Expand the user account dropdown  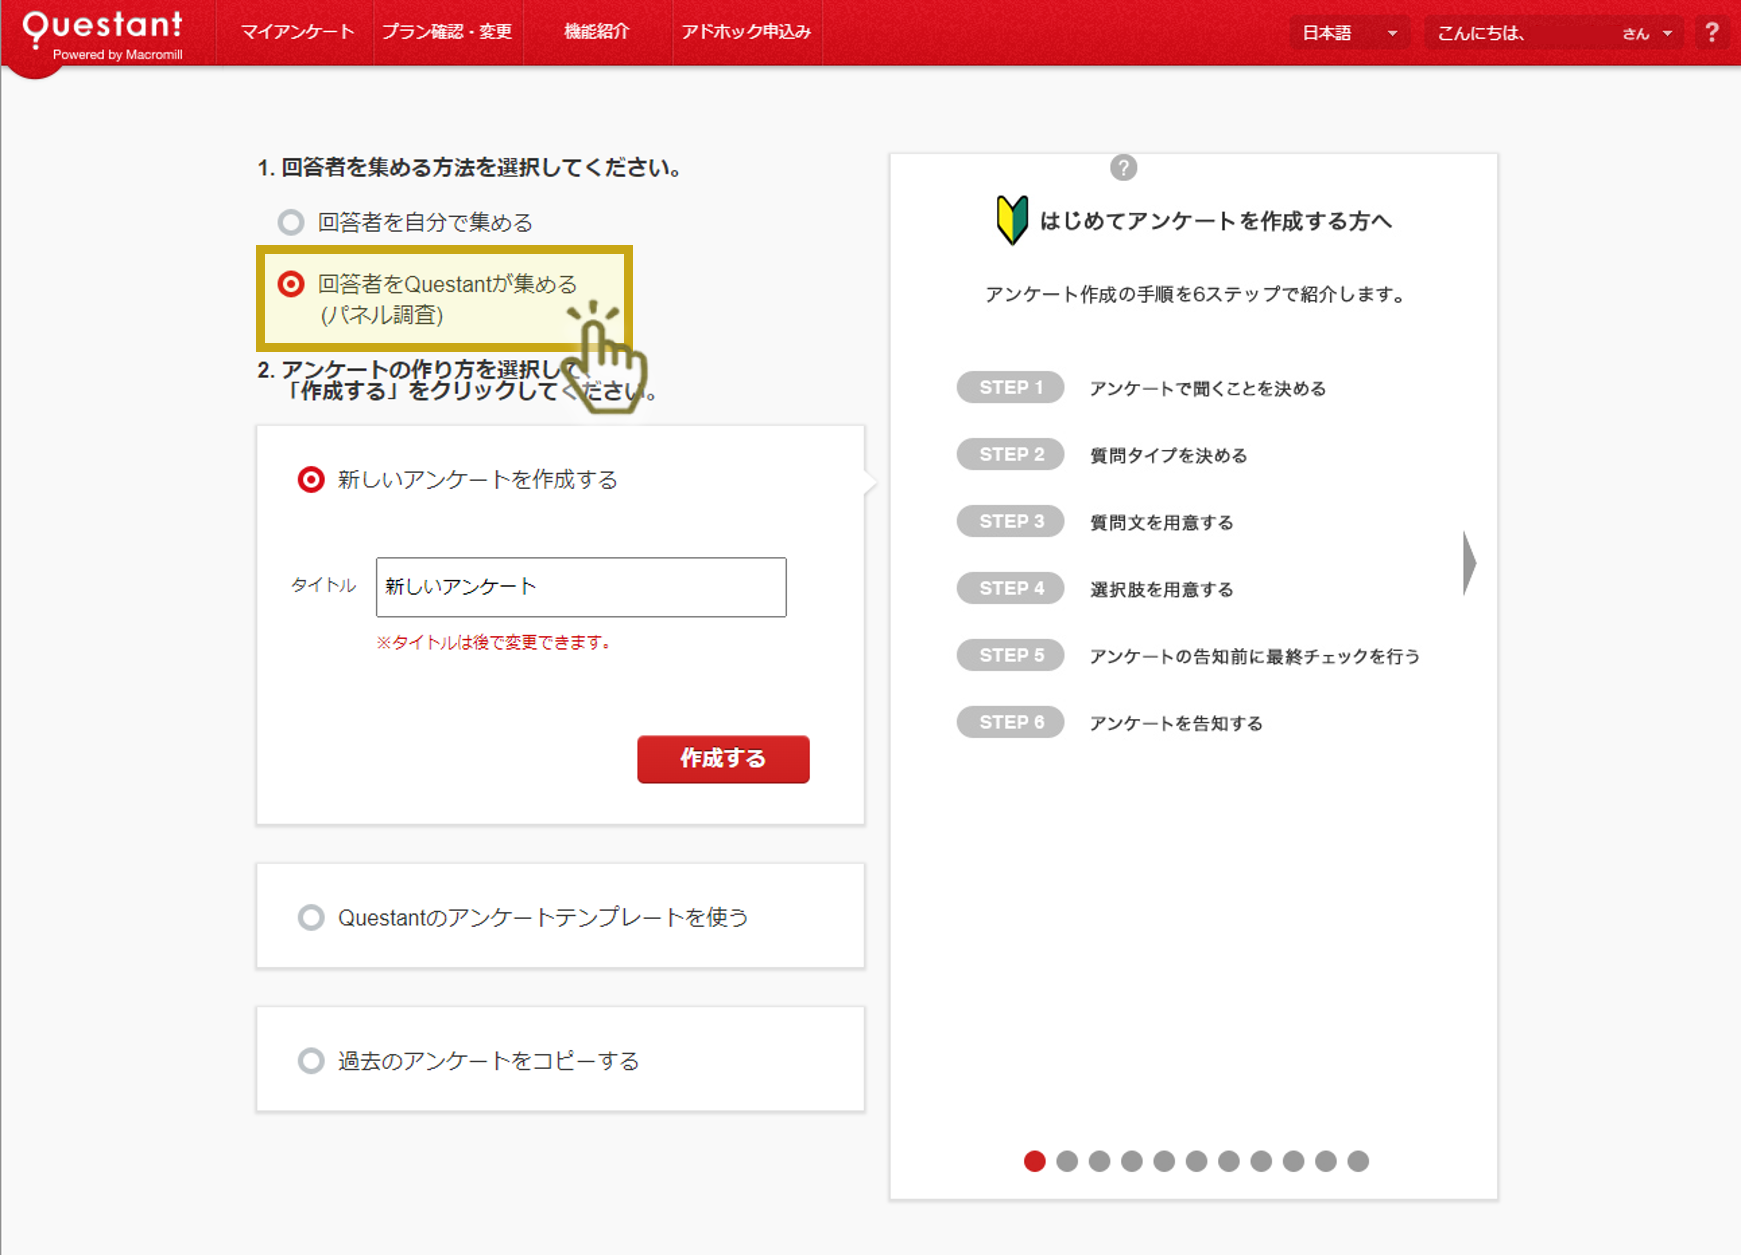coord(1666,32)
